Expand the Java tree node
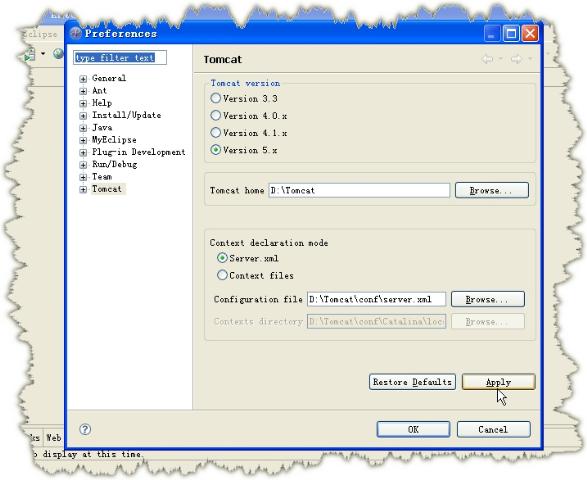 pyautogui.click(x=83, y=128)
